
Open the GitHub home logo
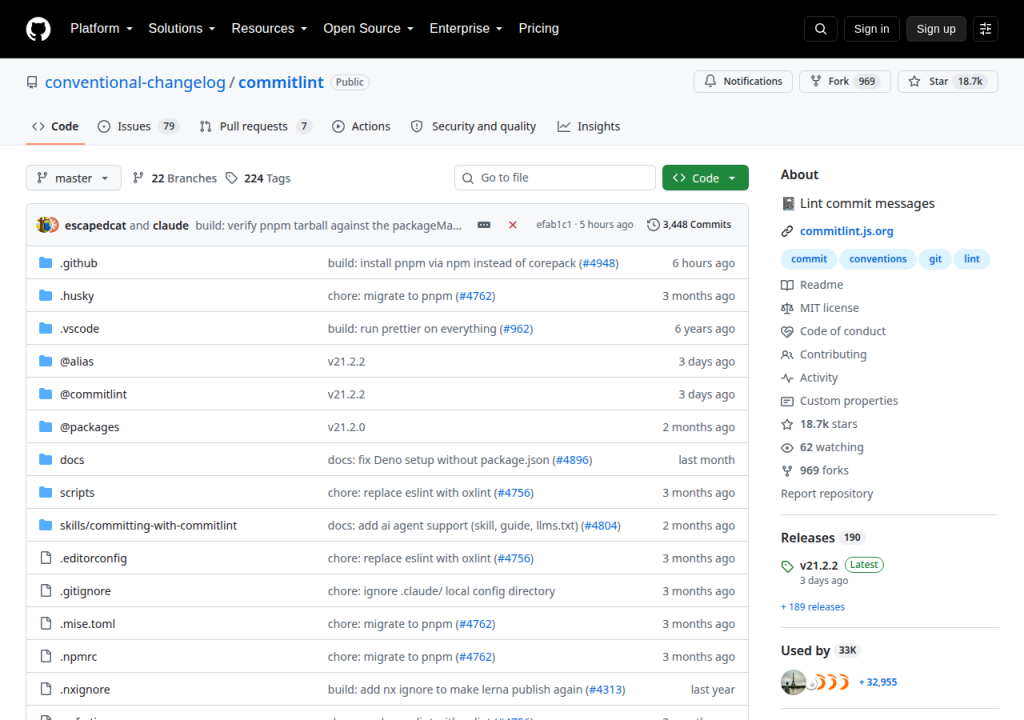click(x=38, y=29)
